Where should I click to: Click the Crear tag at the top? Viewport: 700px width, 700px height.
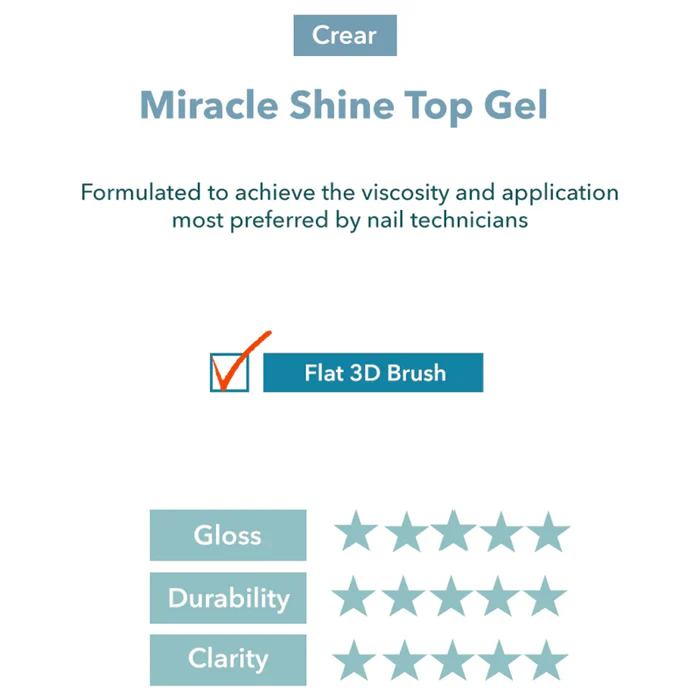pos(345,36)
